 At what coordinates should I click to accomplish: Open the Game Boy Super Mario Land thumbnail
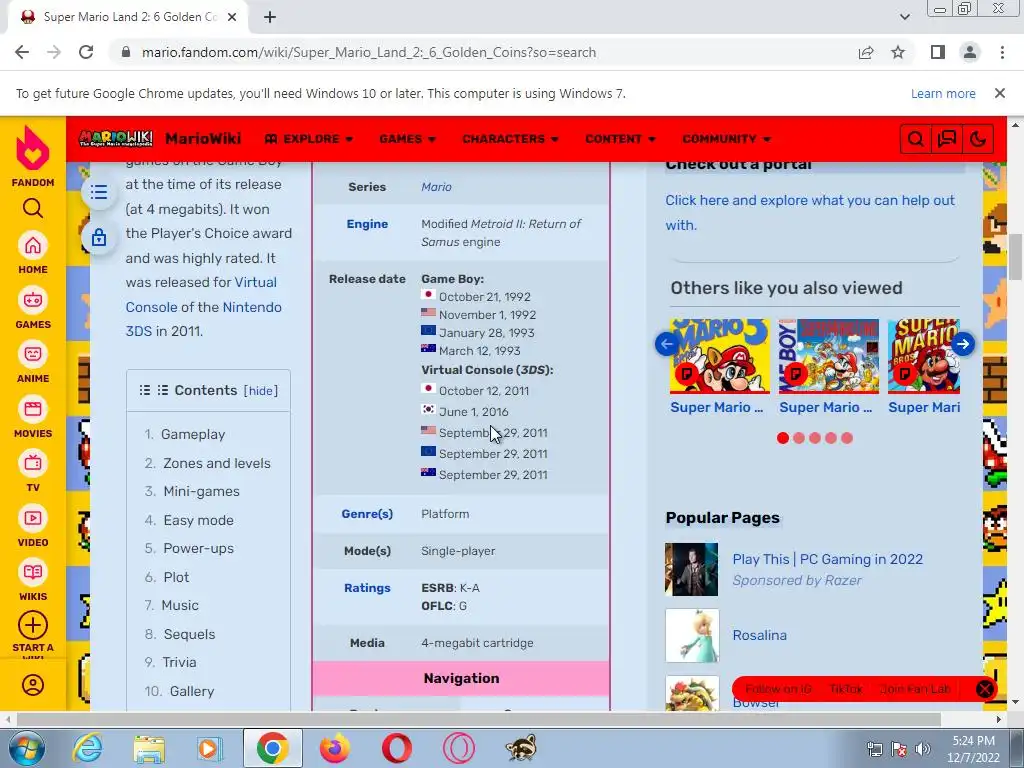coord(829,356)
